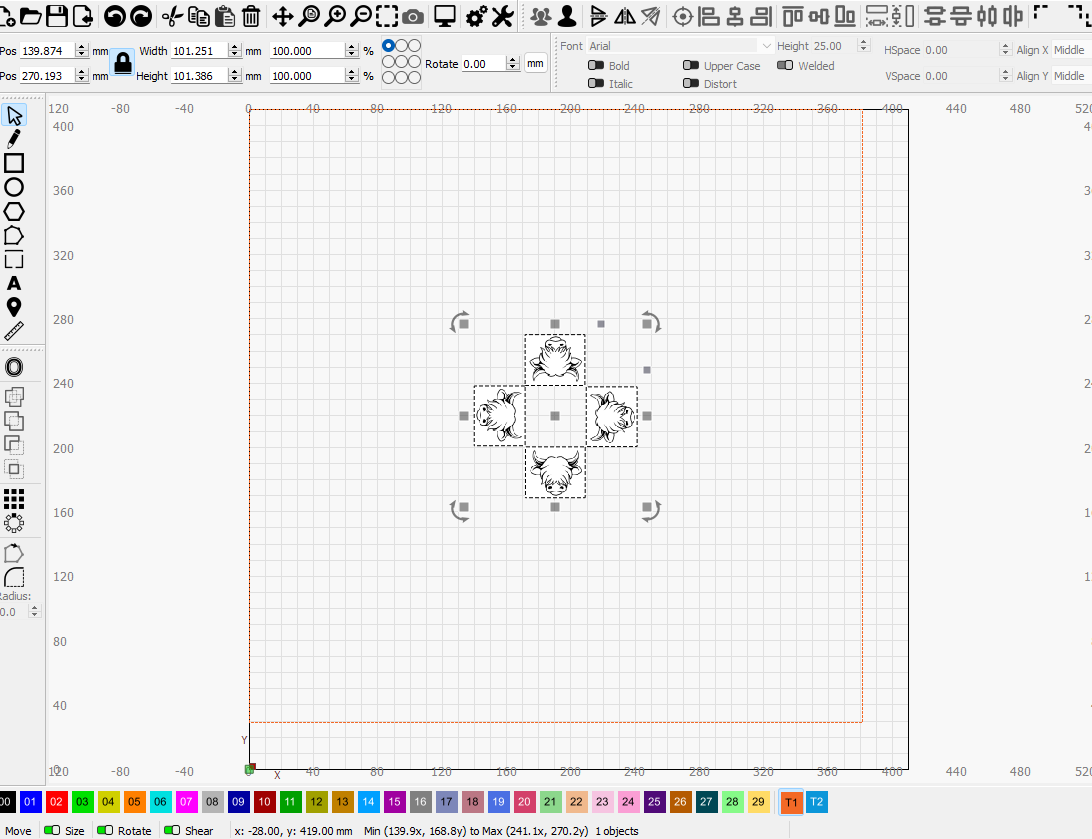This screenshot has width=1092, height=839.
Task: Zoom out with the minus magnifier
Action: point(361,15)
